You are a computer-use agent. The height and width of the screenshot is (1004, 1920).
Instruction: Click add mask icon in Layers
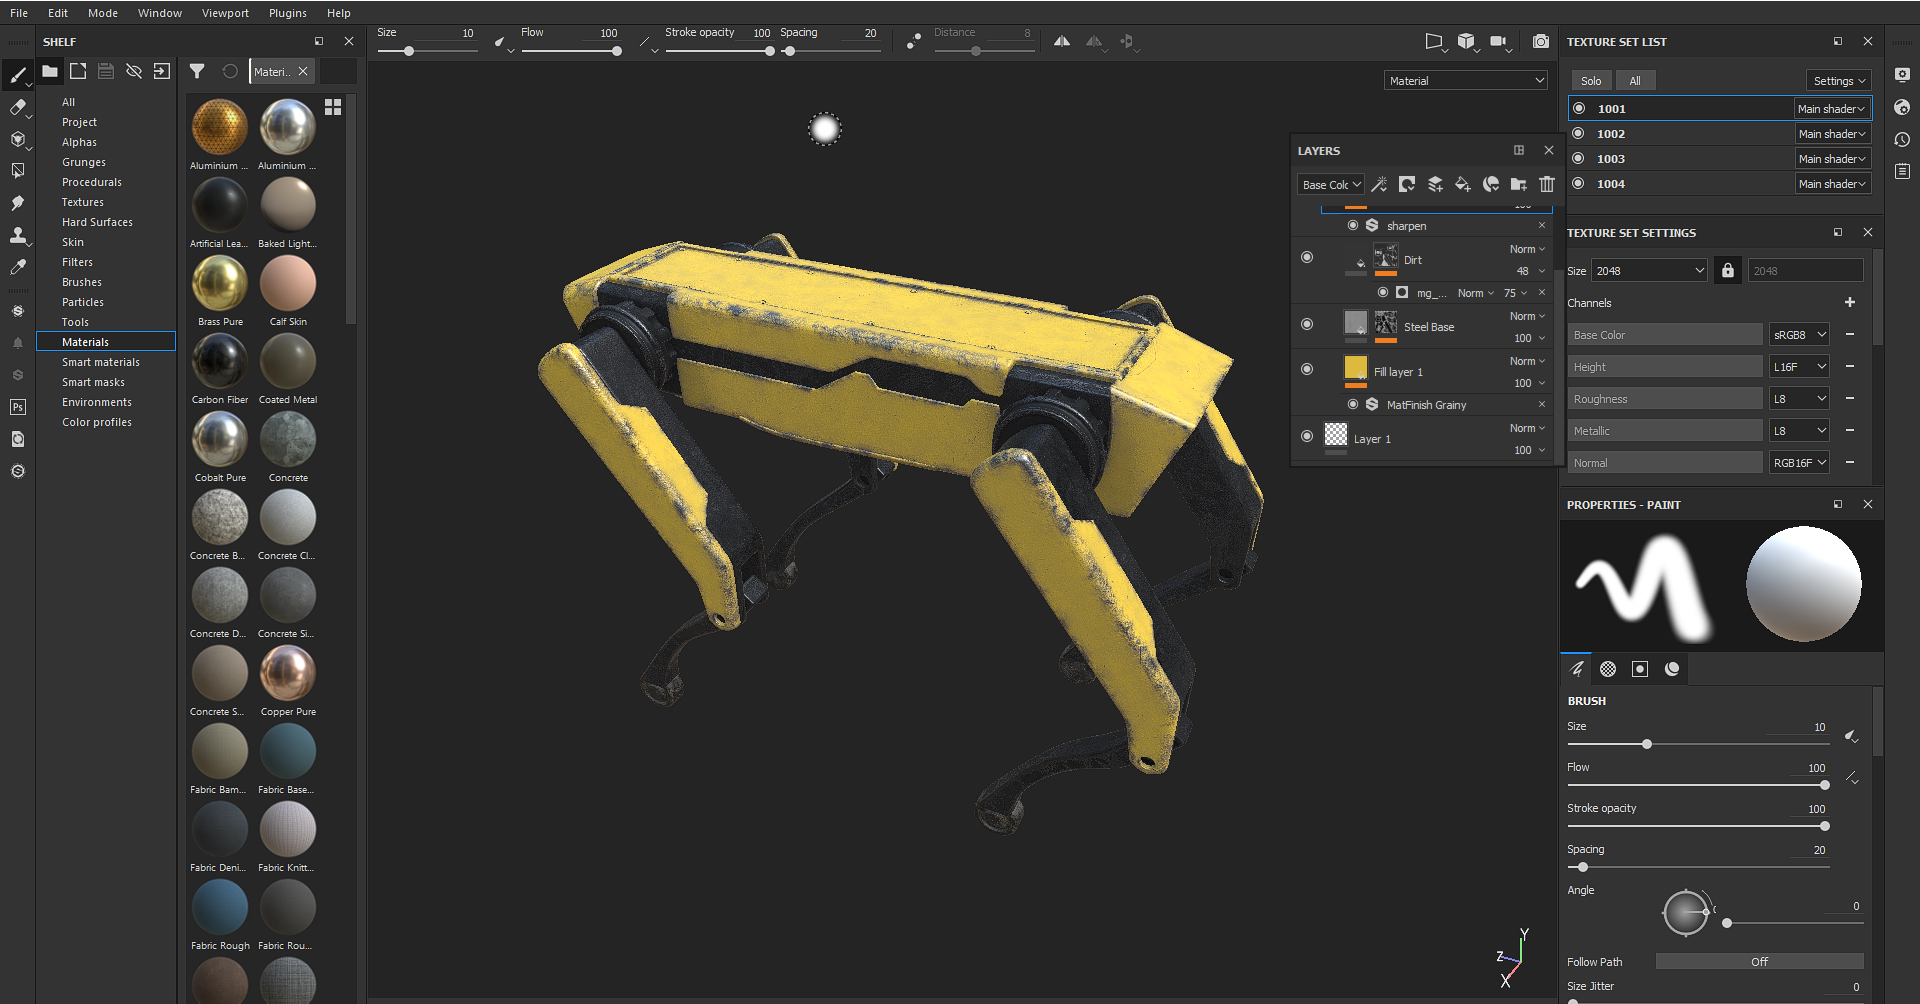pos(1407,184)
